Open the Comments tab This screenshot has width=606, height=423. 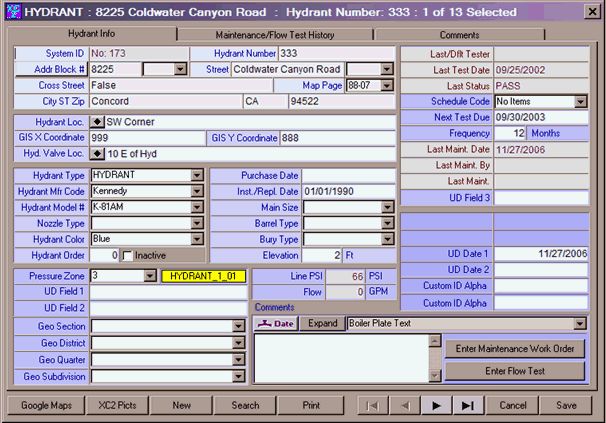(487, 34)
